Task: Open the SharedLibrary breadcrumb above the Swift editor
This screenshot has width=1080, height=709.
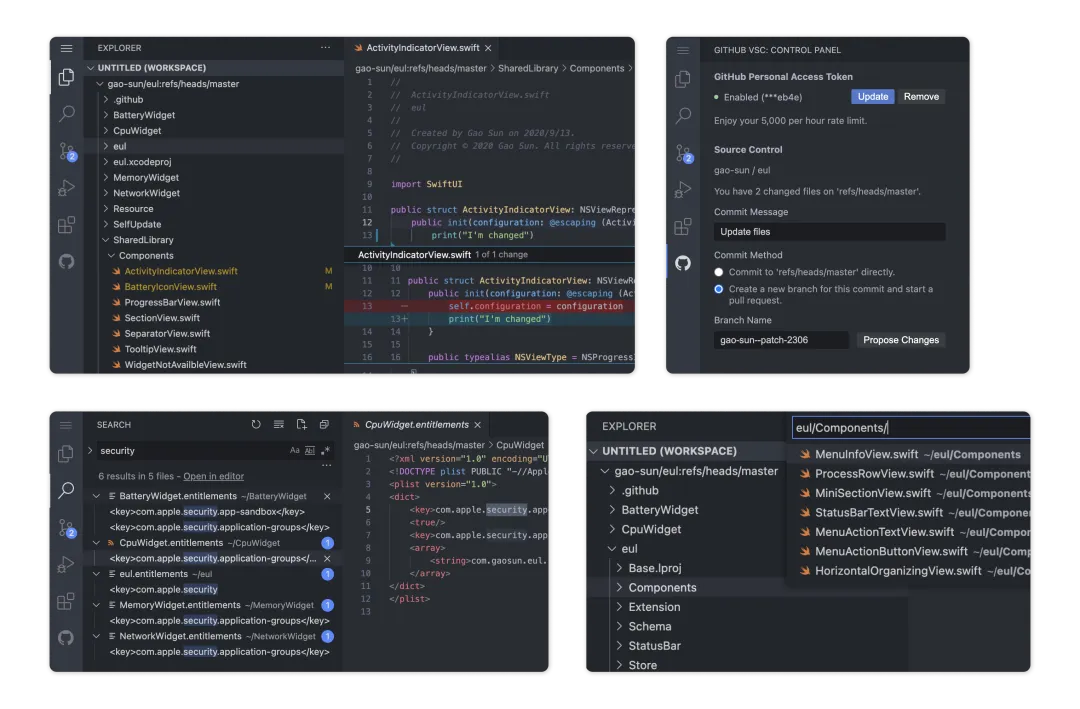Action: tap(528, 68)
